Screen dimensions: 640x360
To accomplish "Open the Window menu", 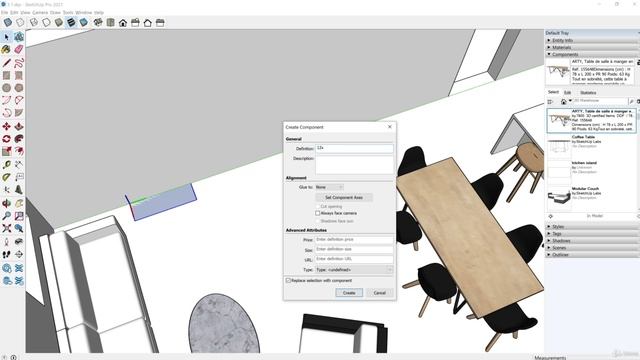I will tap(84, 13).
